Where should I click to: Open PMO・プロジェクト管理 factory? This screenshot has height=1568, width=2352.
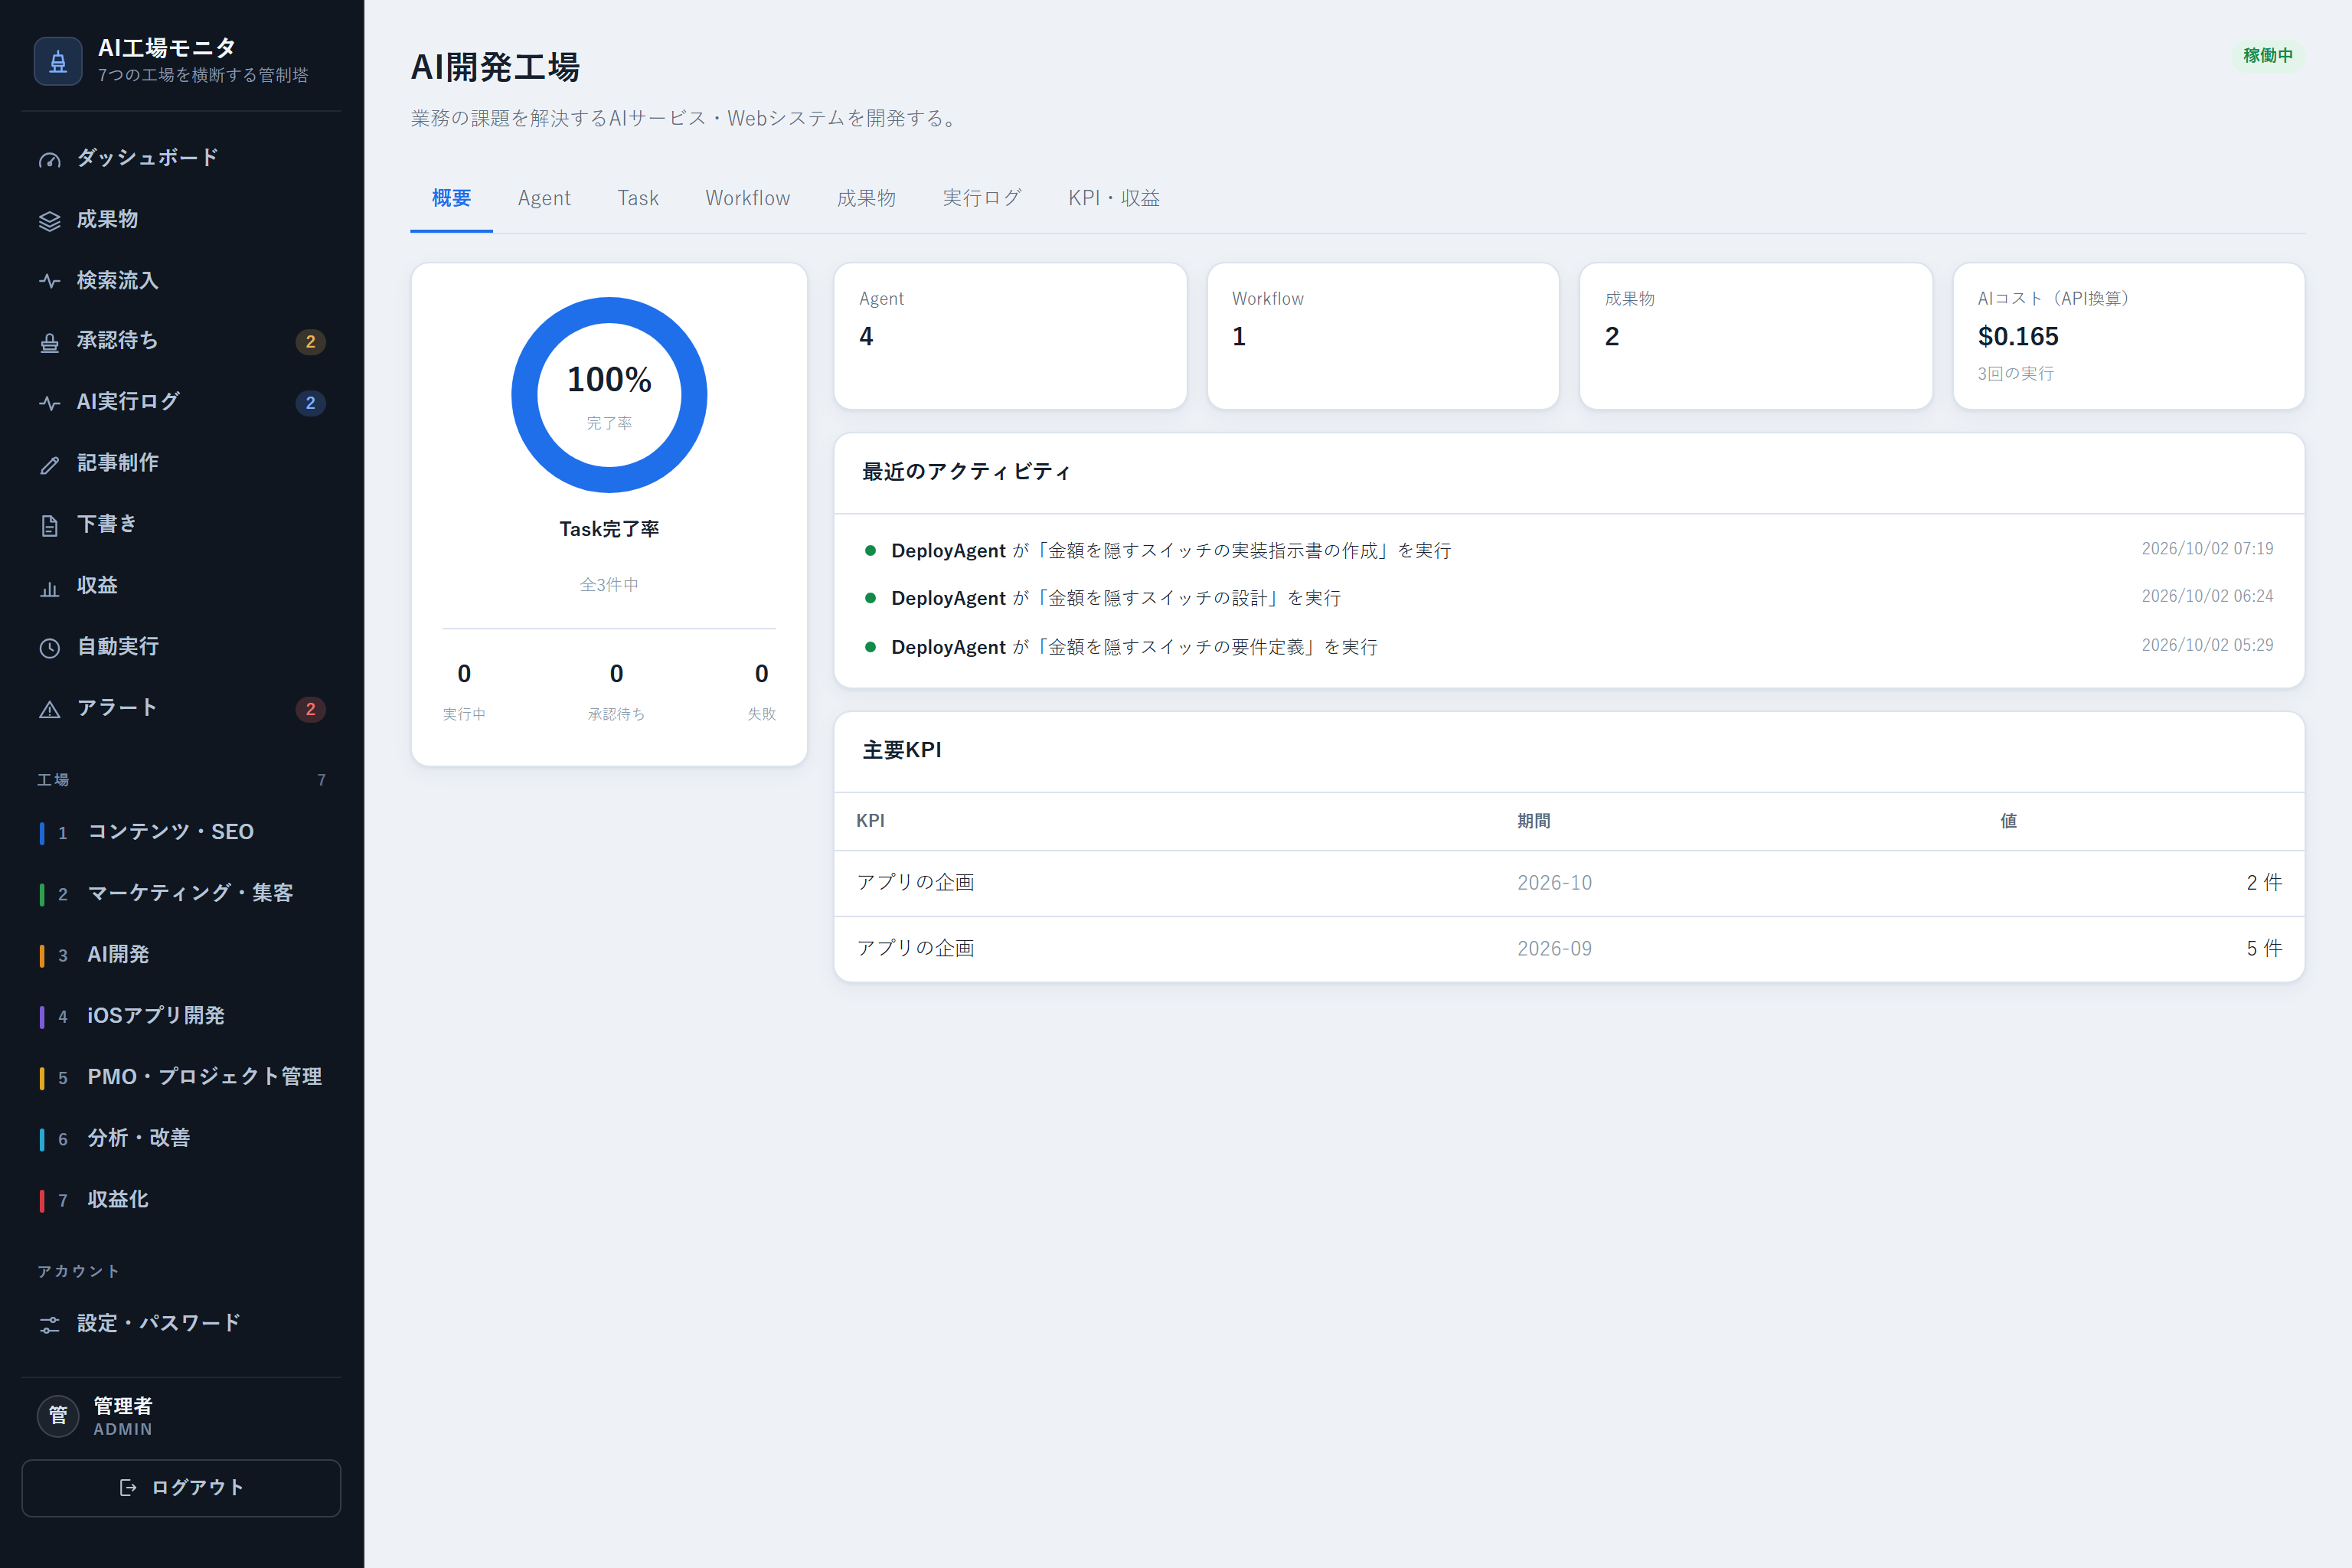pos(181,1077)
